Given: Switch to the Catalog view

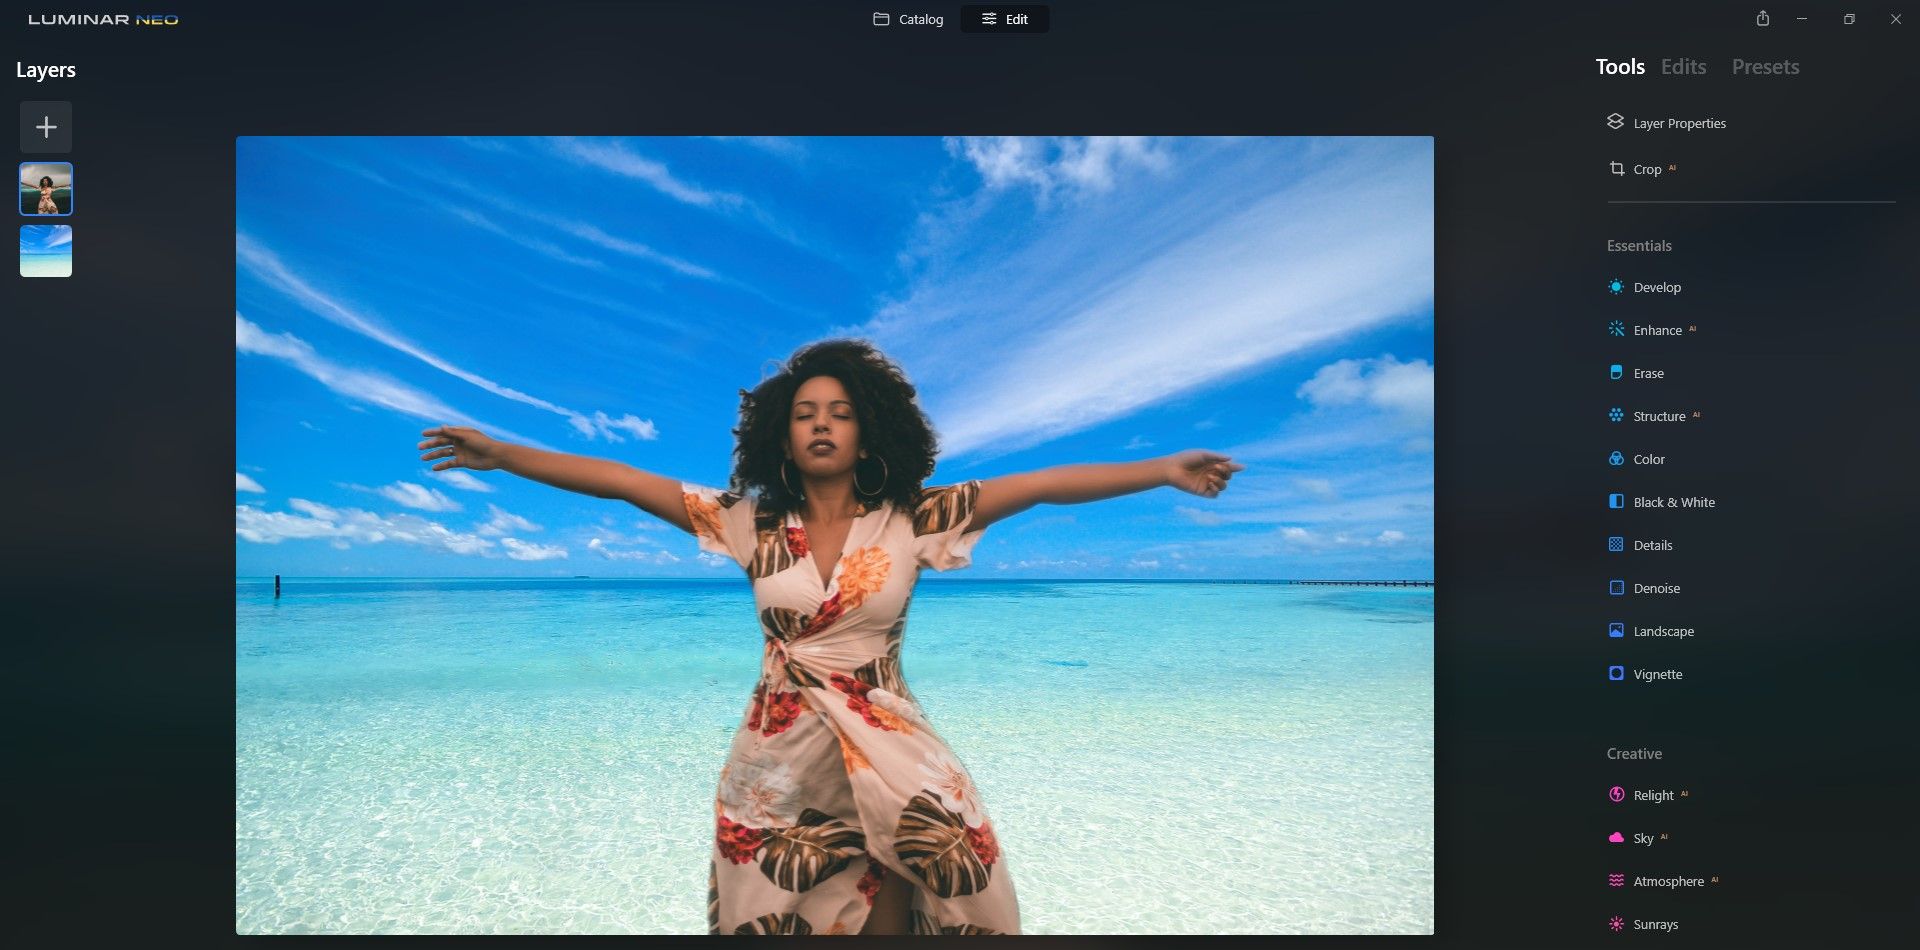Looking at the screenshot, I should tap(908, 19).
